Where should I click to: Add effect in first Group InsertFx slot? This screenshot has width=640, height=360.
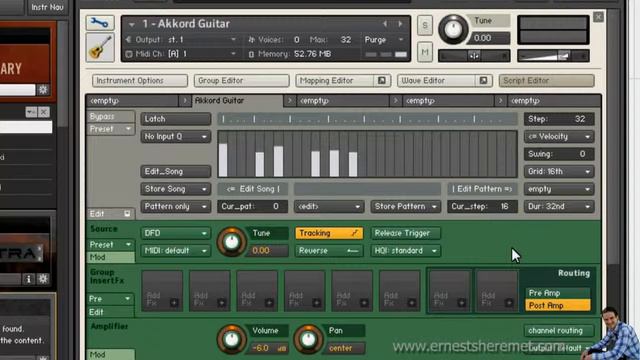[x=162, y=290]
